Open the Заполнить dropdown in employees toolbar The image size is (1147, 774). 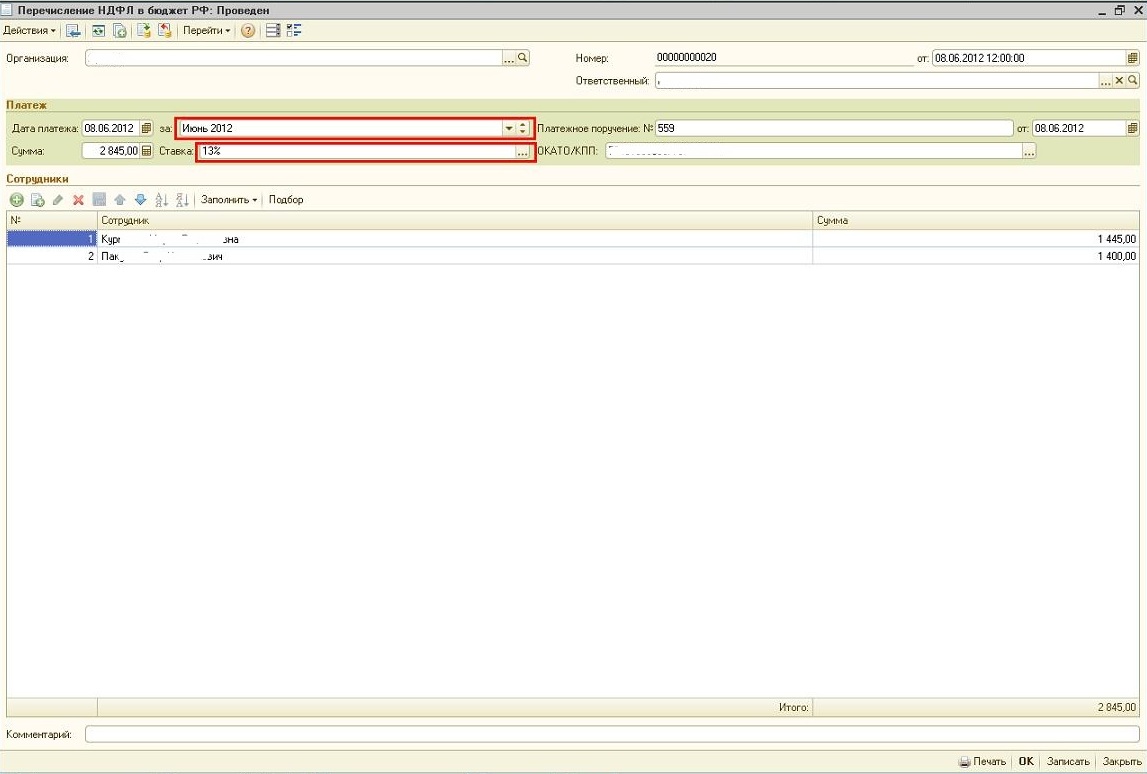coord(229,200)
